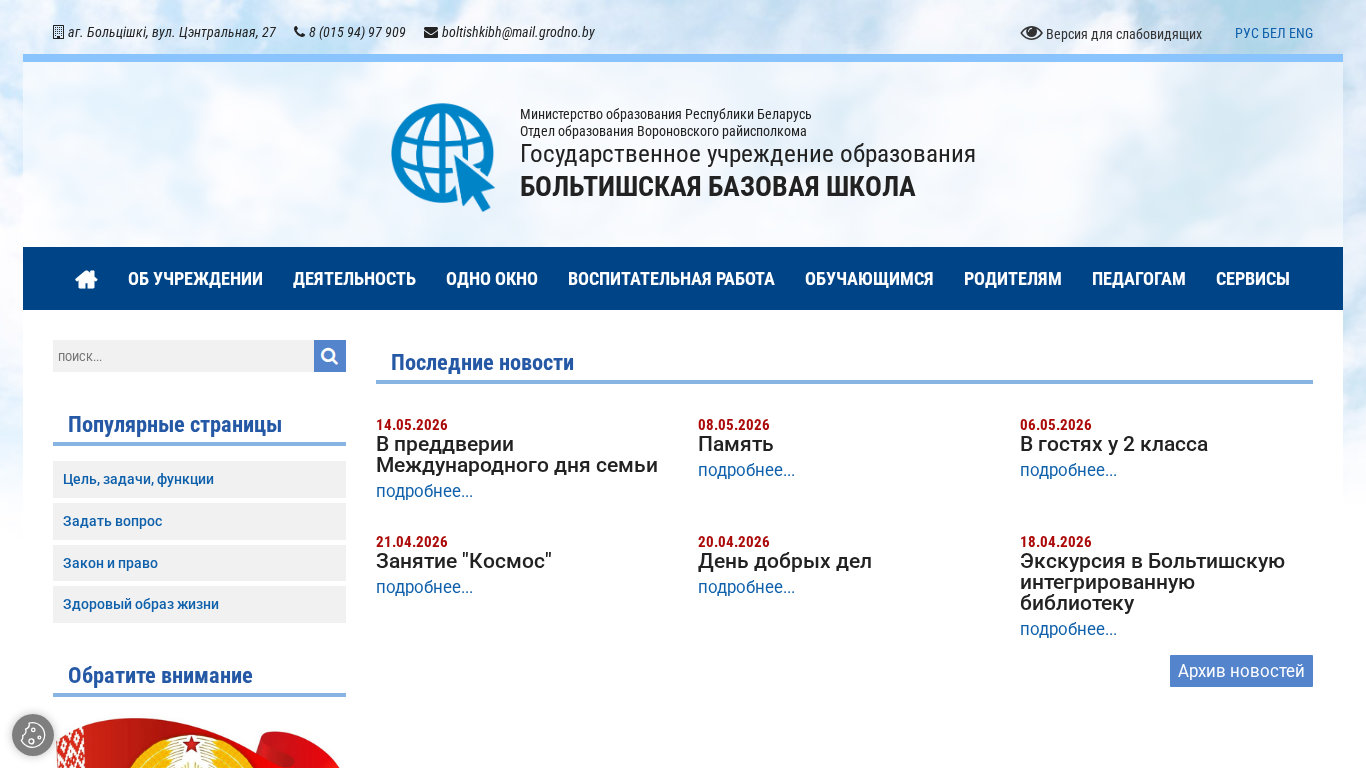Open news Экскурсия в Больтишскую интегрированную библиотеку
This screenshot has height=768, width=1366.
1152,582
